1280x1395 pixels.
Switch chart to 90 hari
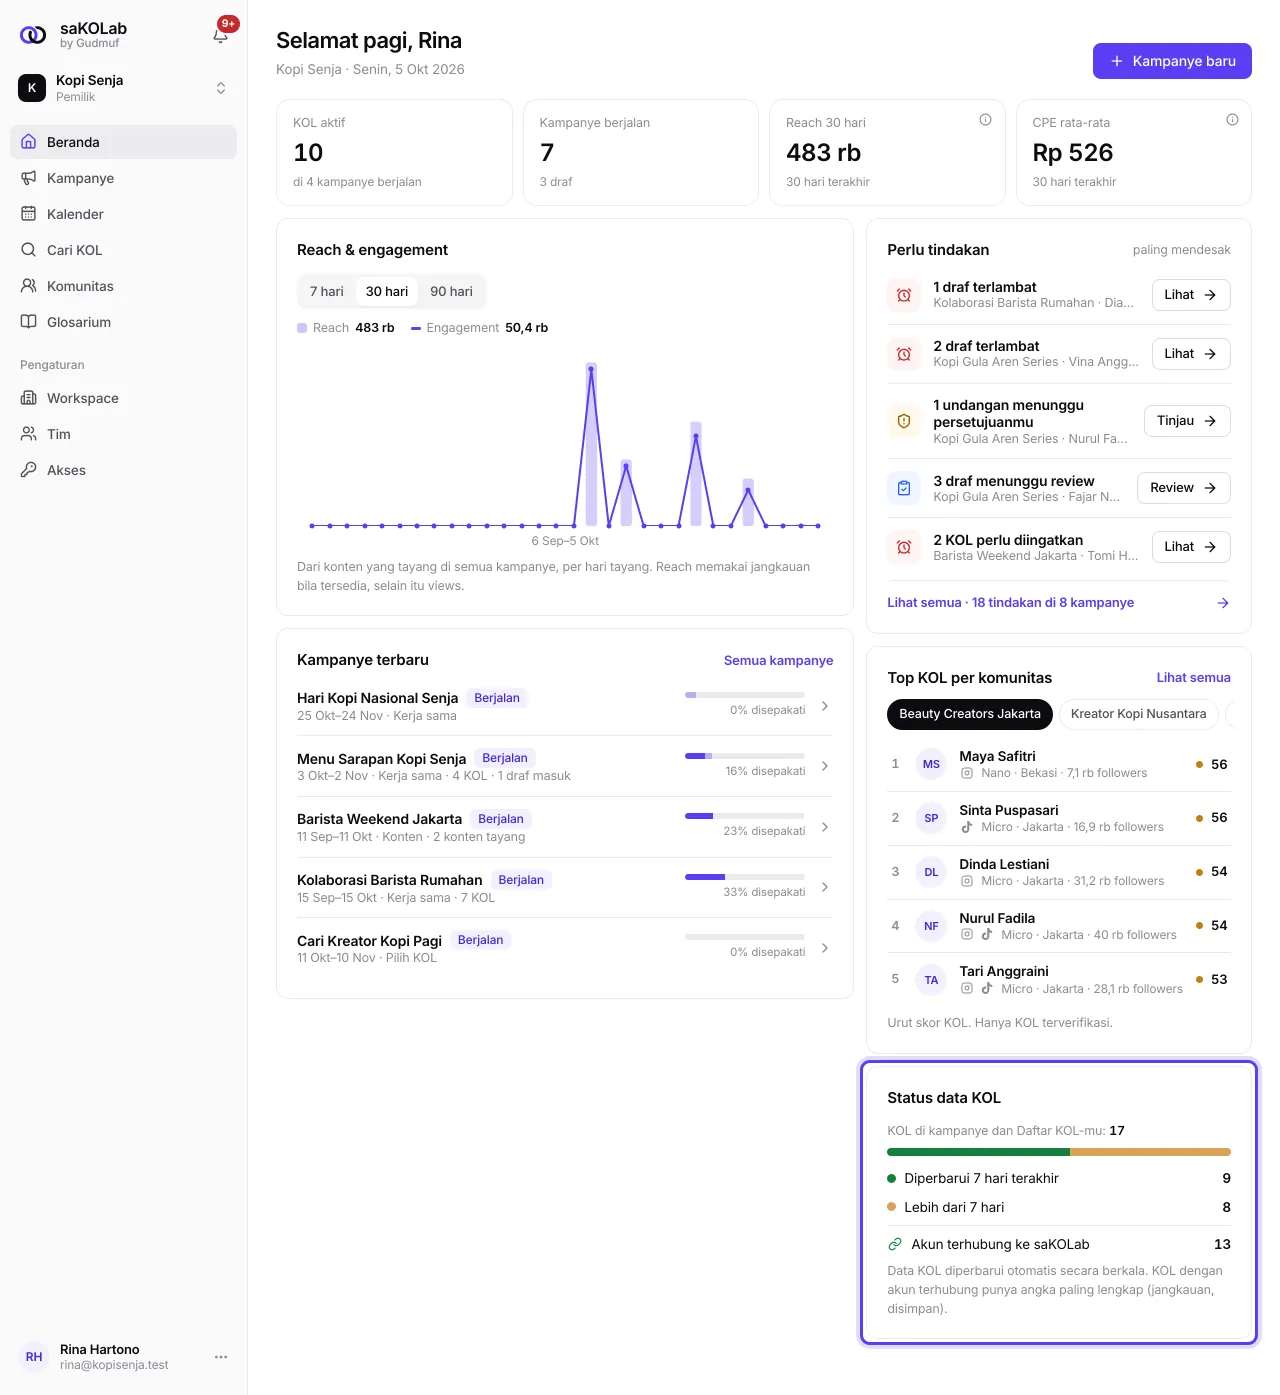pos(451,291)
